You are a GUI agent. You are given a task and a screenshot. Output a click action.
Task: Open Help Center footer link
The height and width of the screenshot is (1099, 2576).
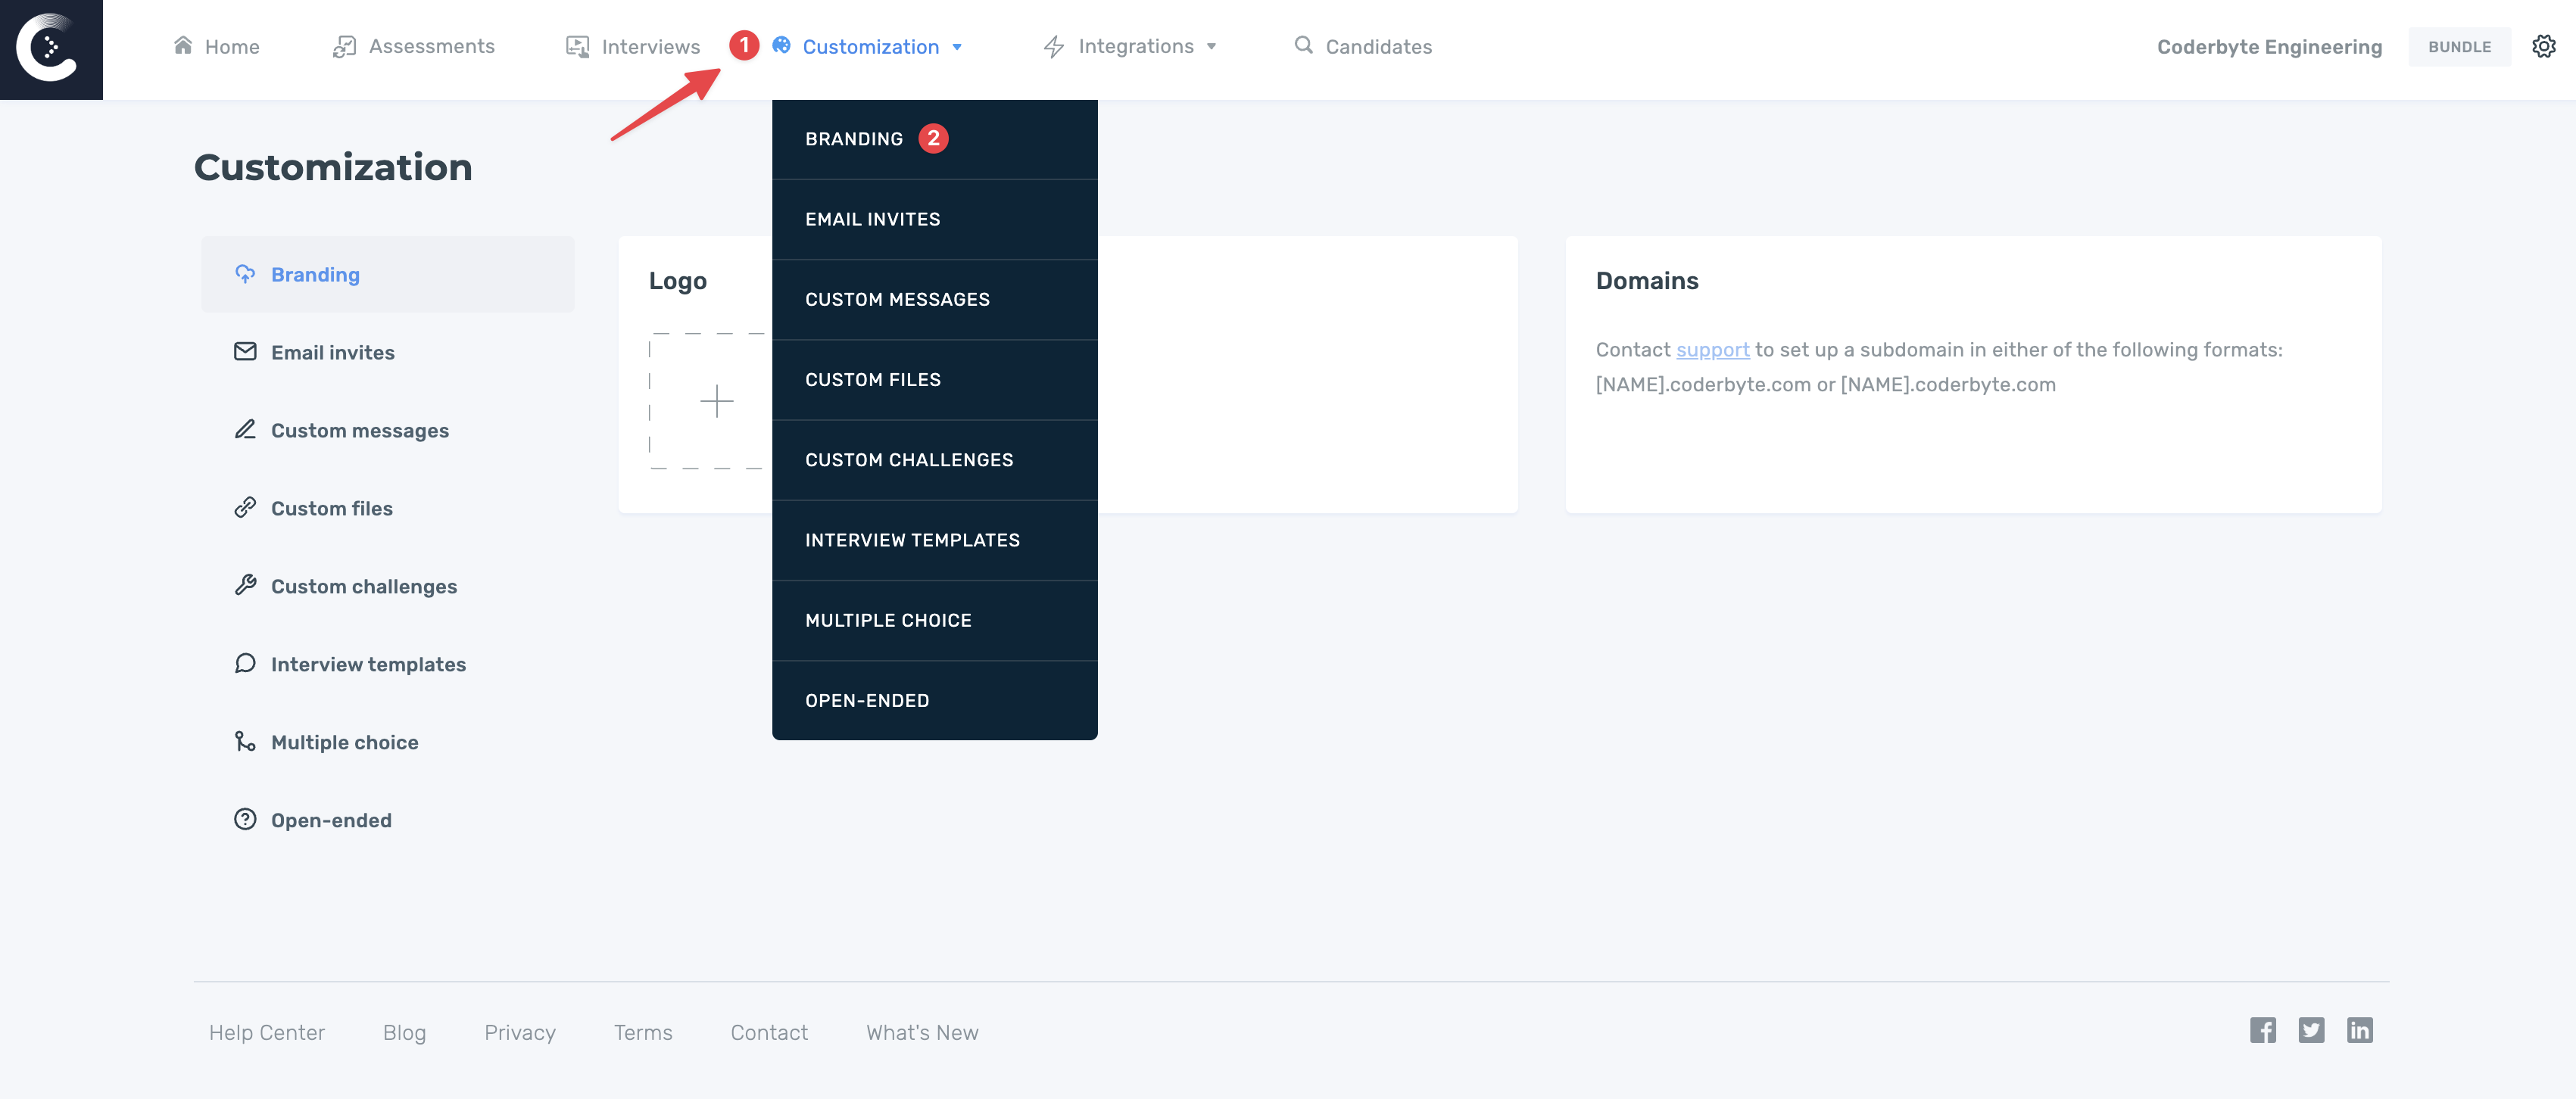267,1032
